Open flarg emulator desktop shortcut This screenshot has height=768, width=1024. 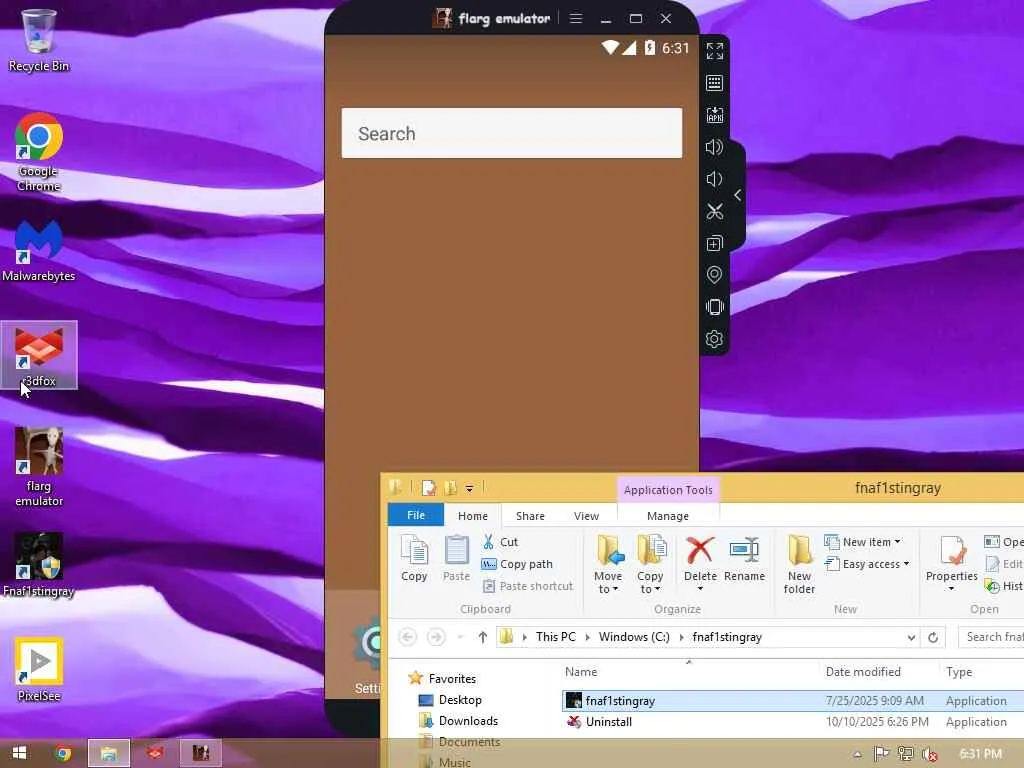click(x=39, y=467)
